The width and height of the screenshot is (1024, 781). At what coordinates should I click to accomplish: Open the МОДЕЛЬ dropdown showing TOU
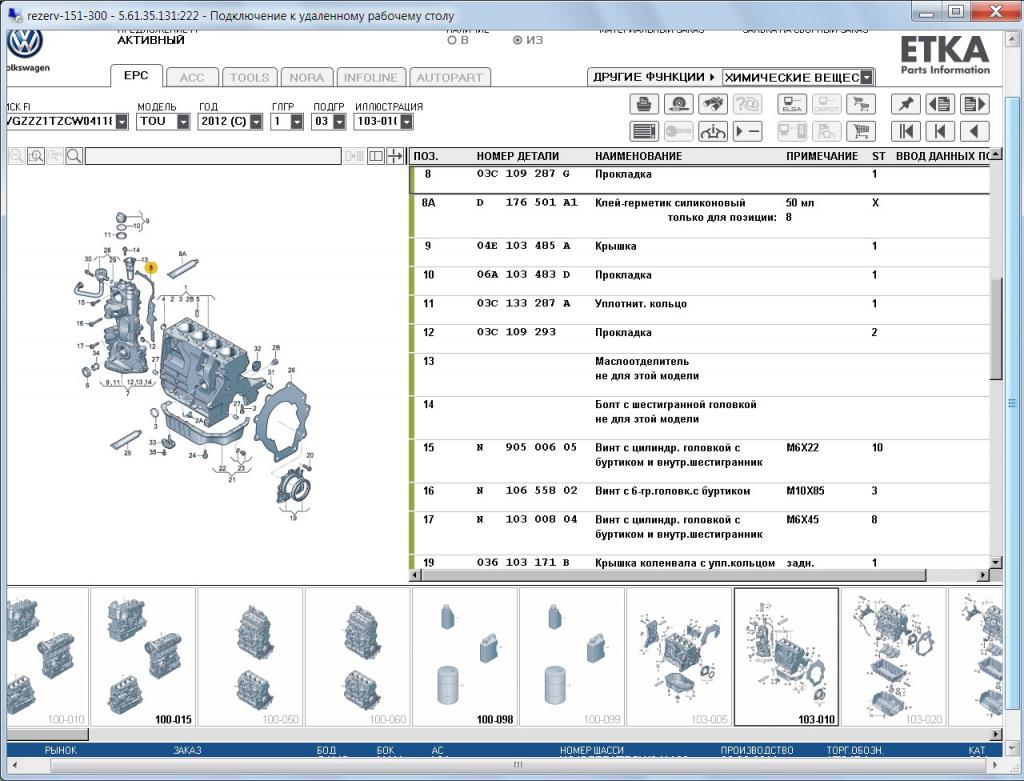(184, 121)
